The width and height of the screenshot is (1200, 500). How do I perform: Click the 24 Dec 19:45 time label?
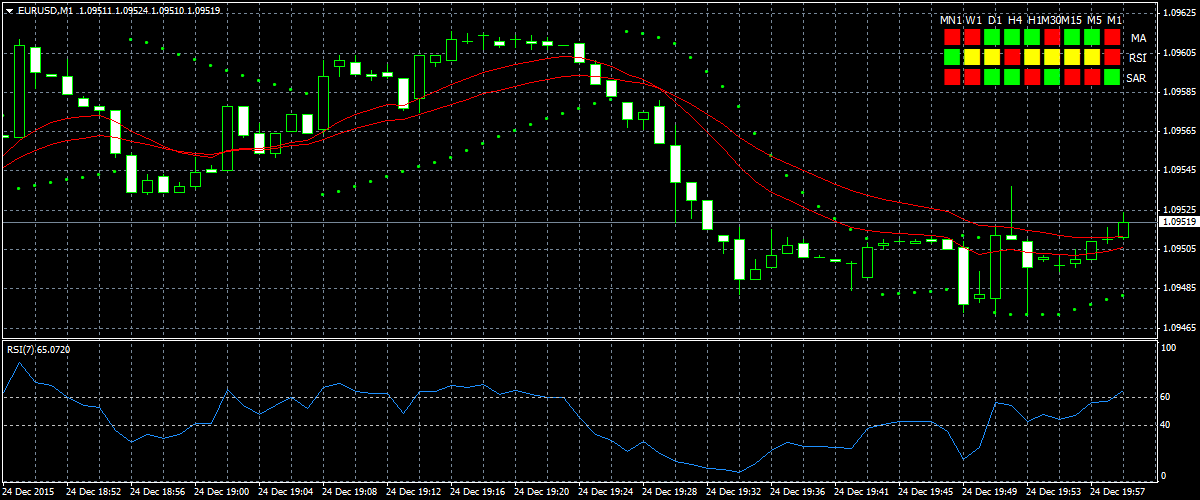pos(926,492)
